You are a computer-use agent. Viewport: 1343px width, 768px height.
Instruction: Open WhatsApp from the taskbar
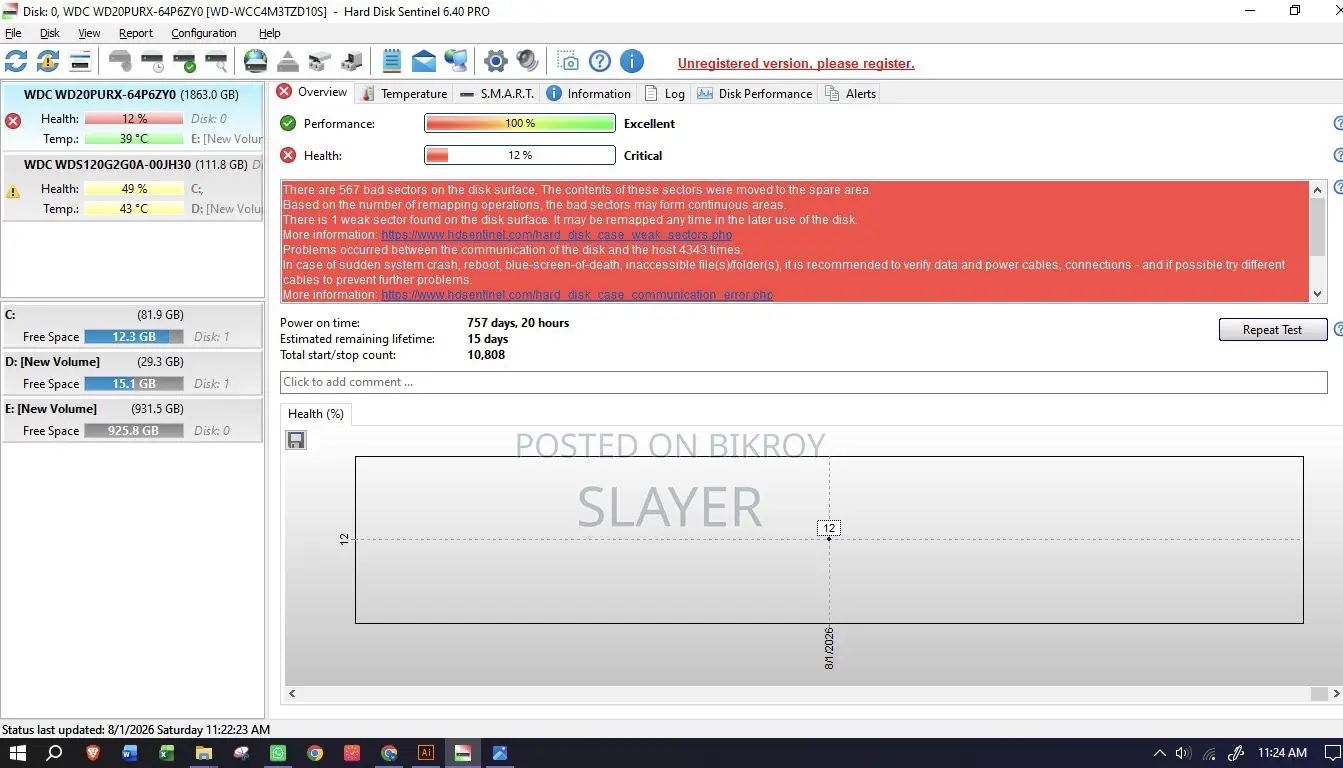[x=278, y=753]
